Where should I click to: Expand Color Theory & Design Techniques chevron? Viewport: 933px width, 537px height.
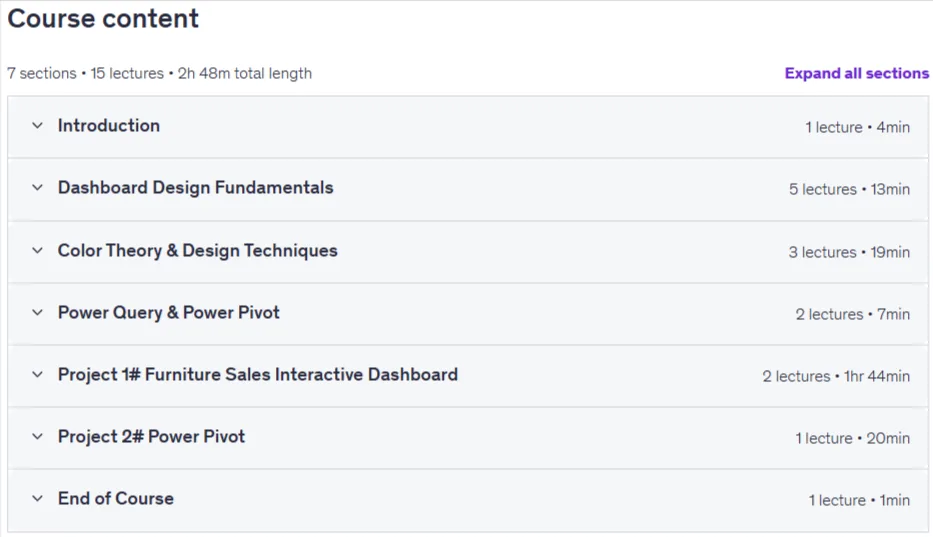tap(37, 251)
